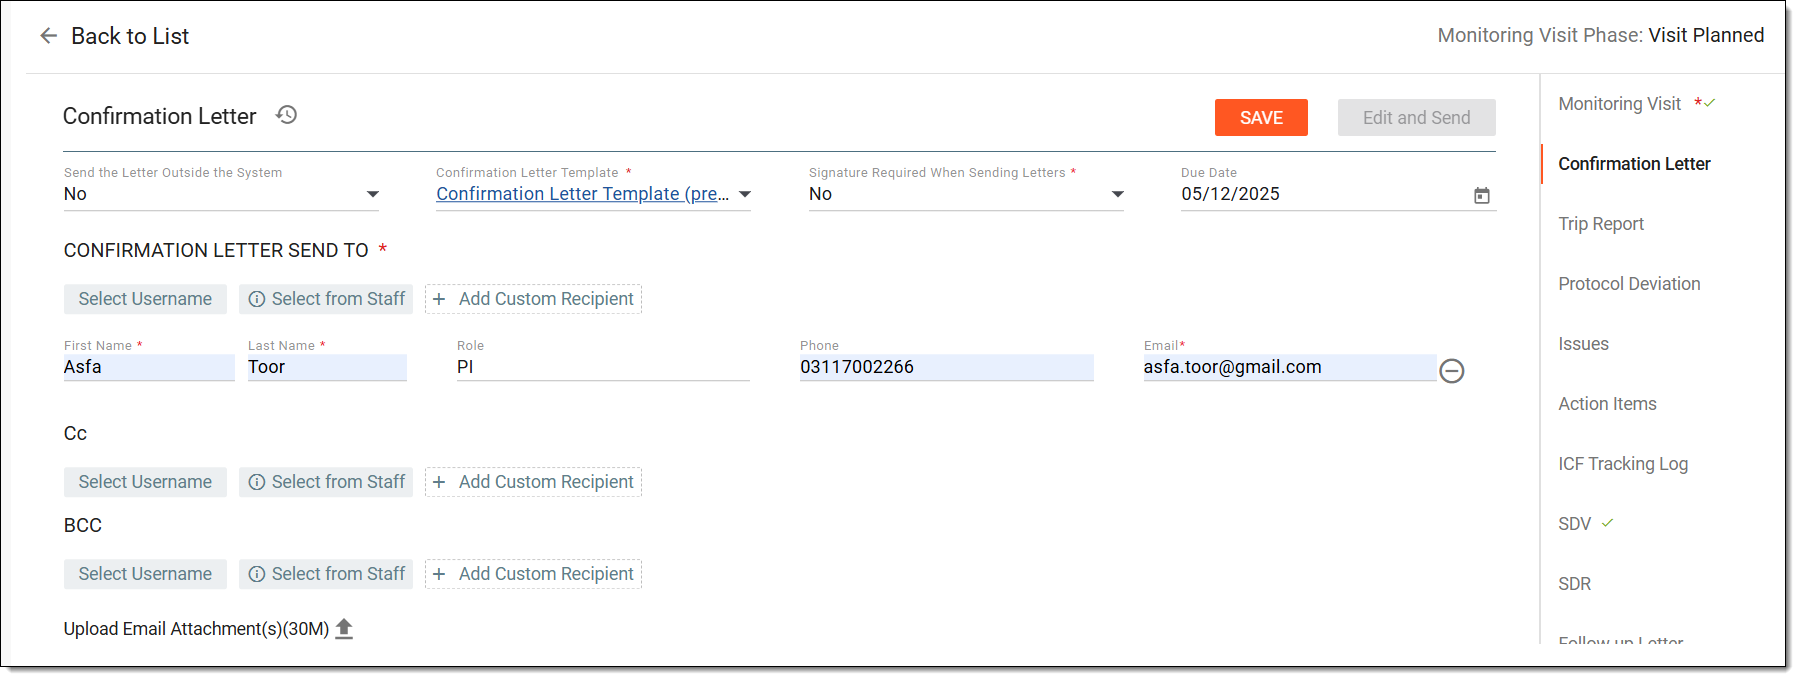Click the First Name field containing Asfa
This screenshot has height=679, width=1798.
click(149, 367)
